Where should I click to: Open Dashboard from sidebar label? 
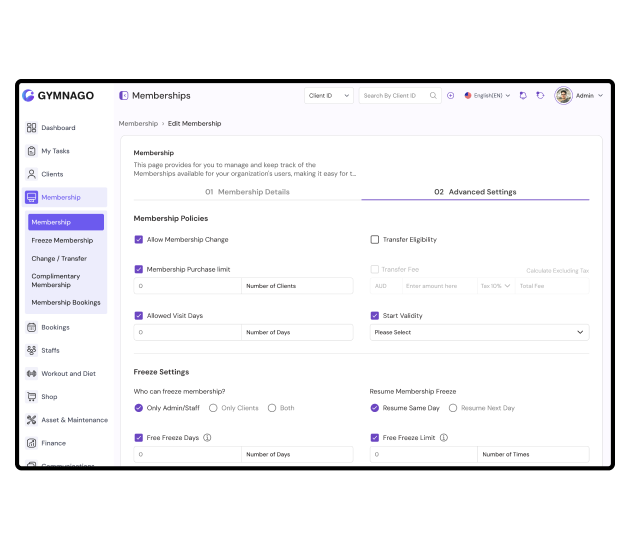point(58,128)
